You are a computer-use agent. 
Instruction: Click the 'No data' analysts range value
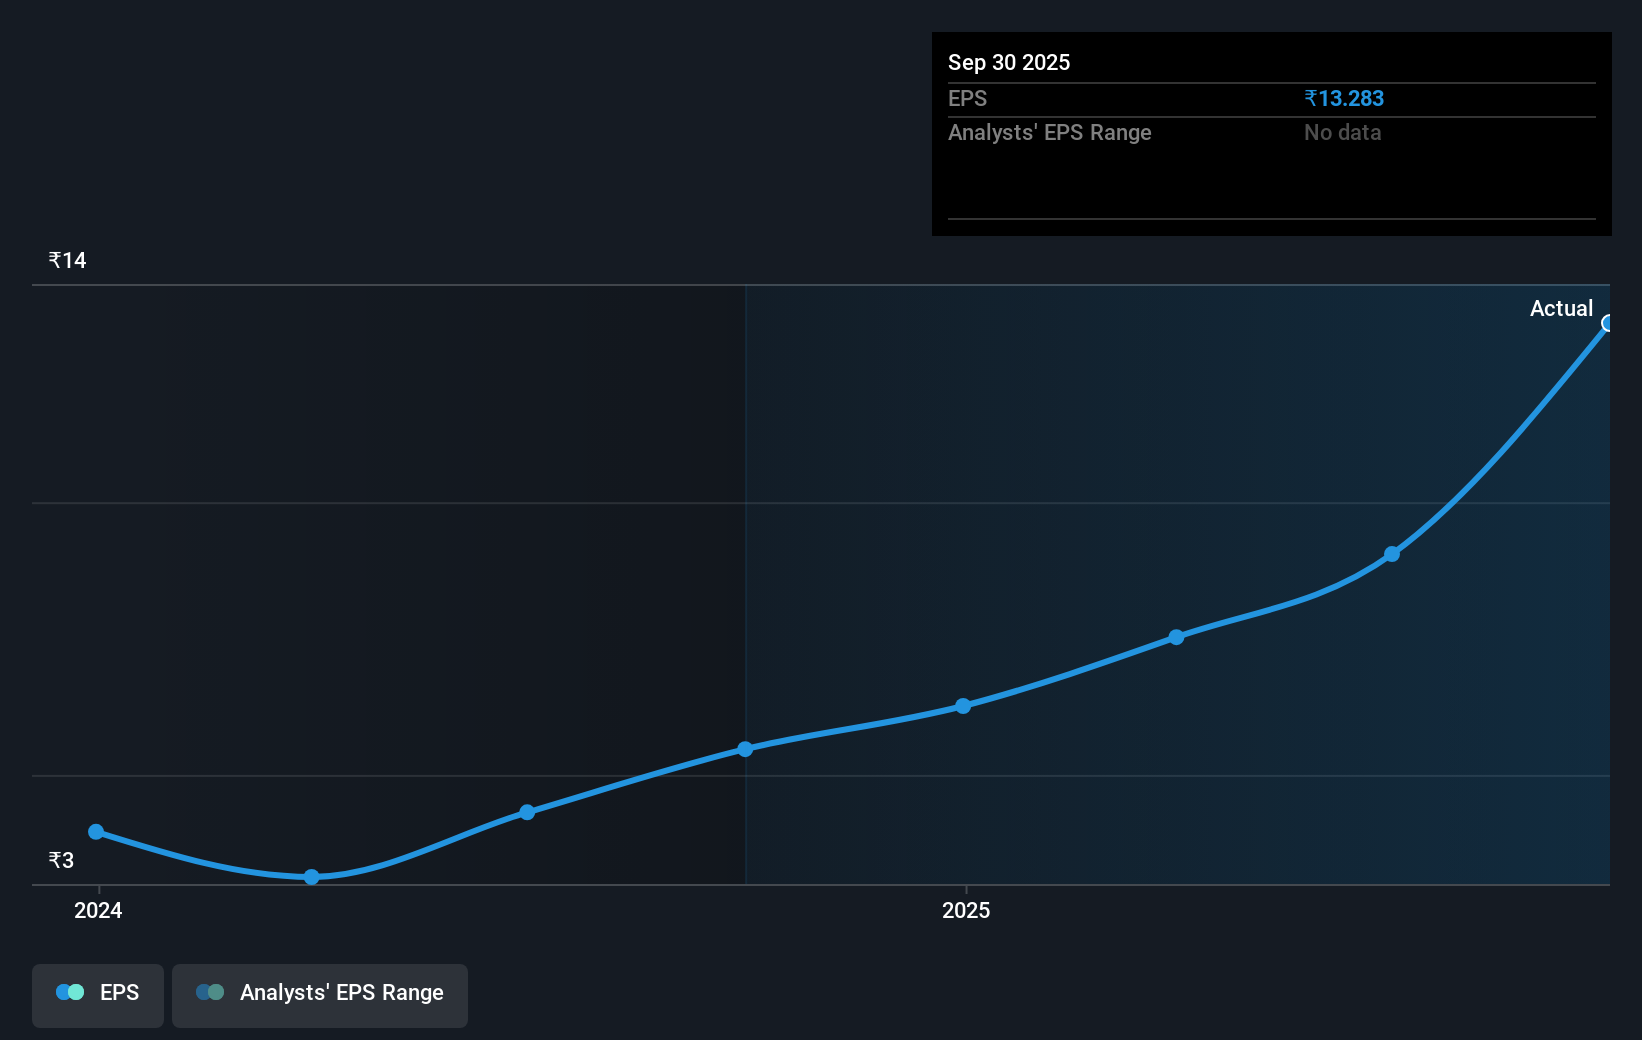(1342, 132)
